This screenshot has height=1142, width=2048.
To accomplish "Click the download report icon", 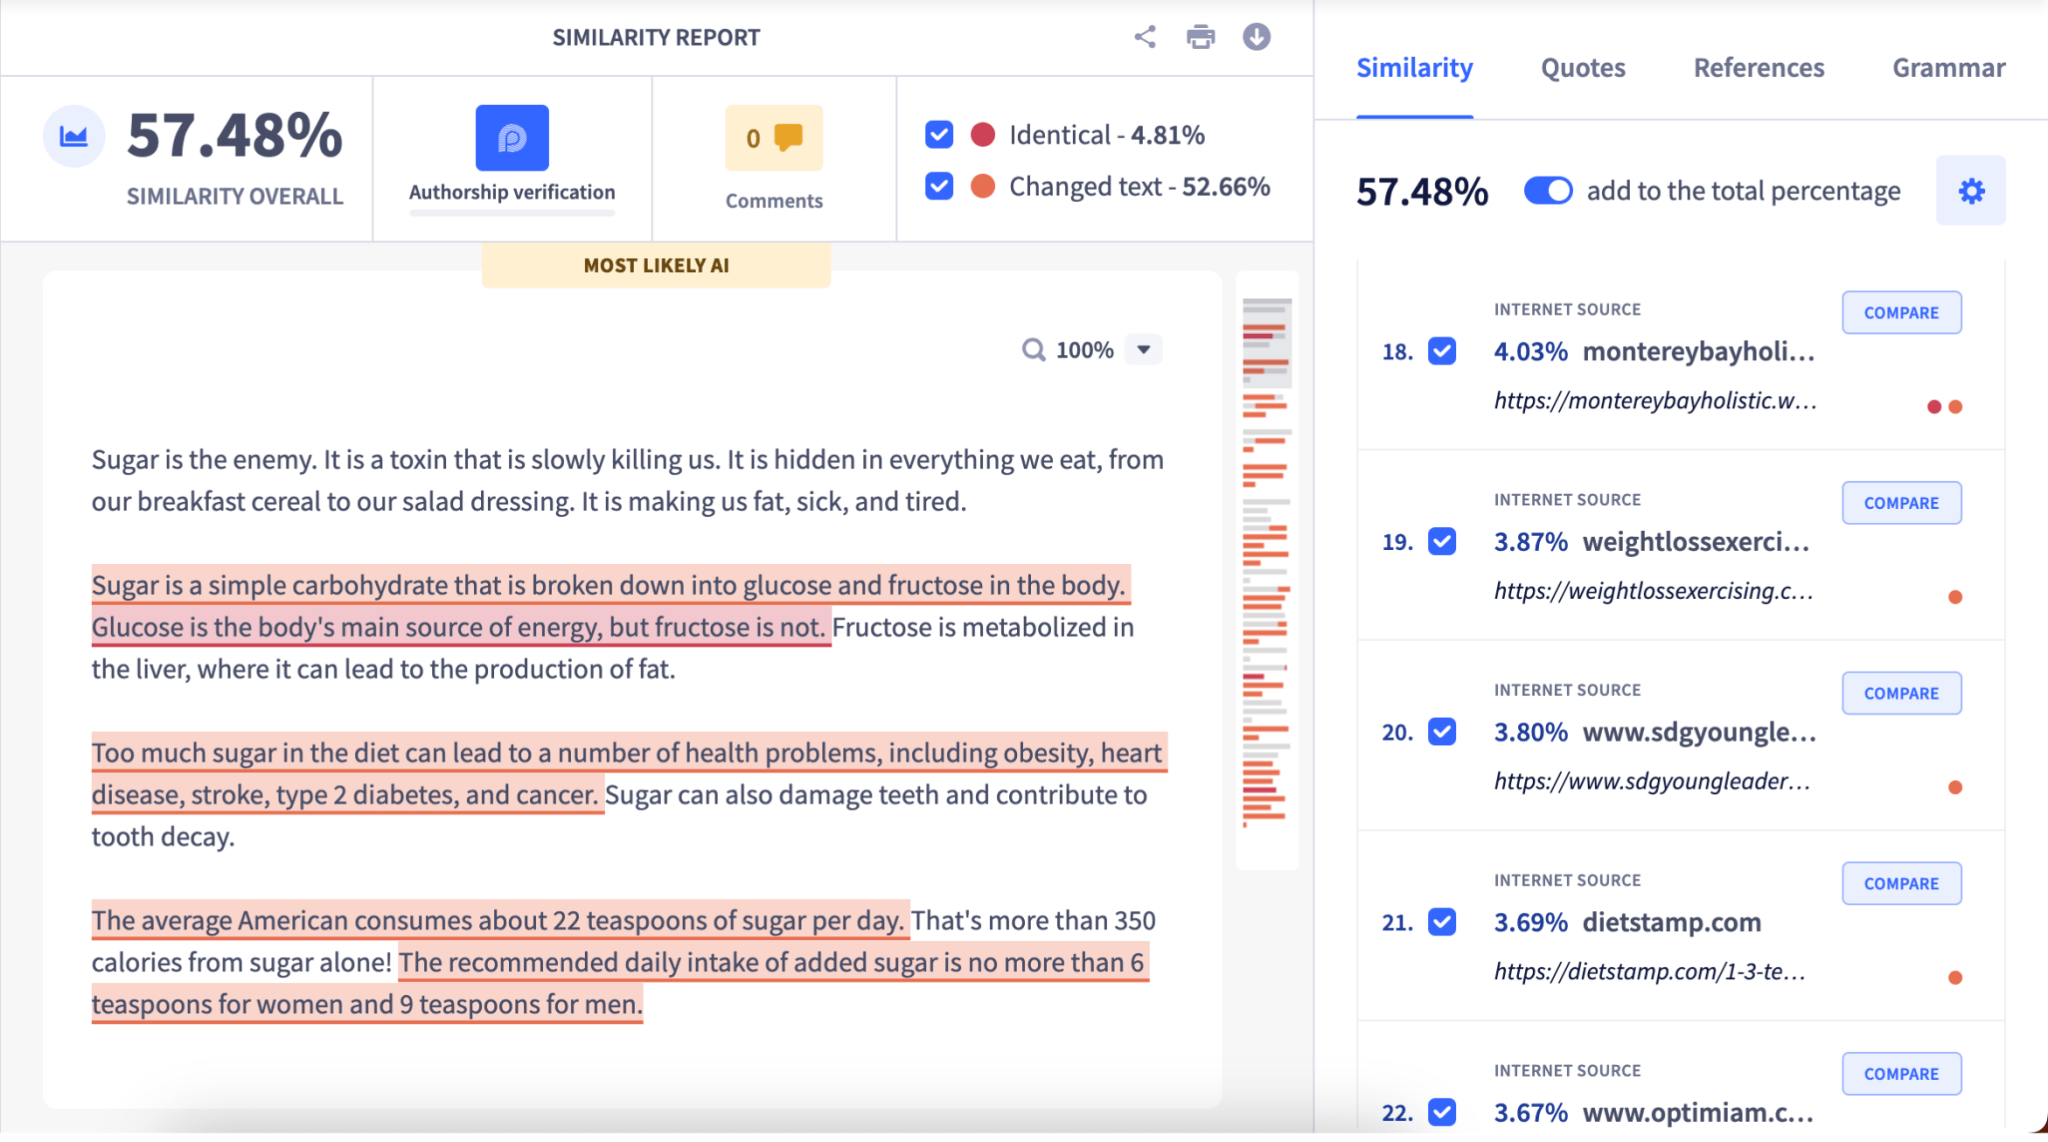I will click(x=1256, y=37).
